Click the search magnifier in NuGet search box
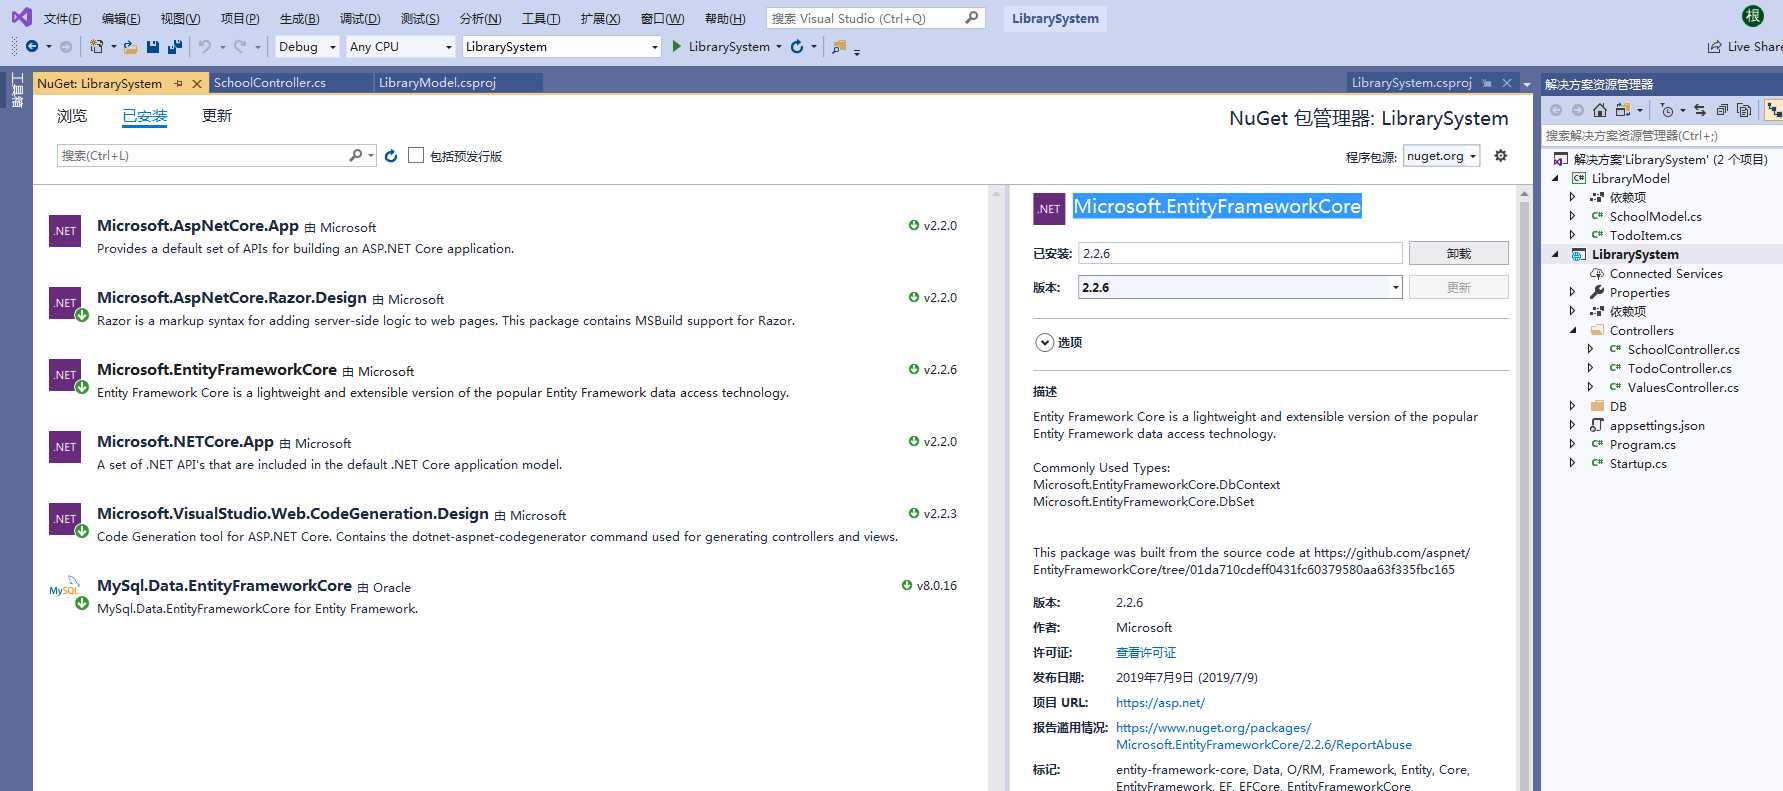The width and height of the screenshot is (1783, 791). (355, 155)
